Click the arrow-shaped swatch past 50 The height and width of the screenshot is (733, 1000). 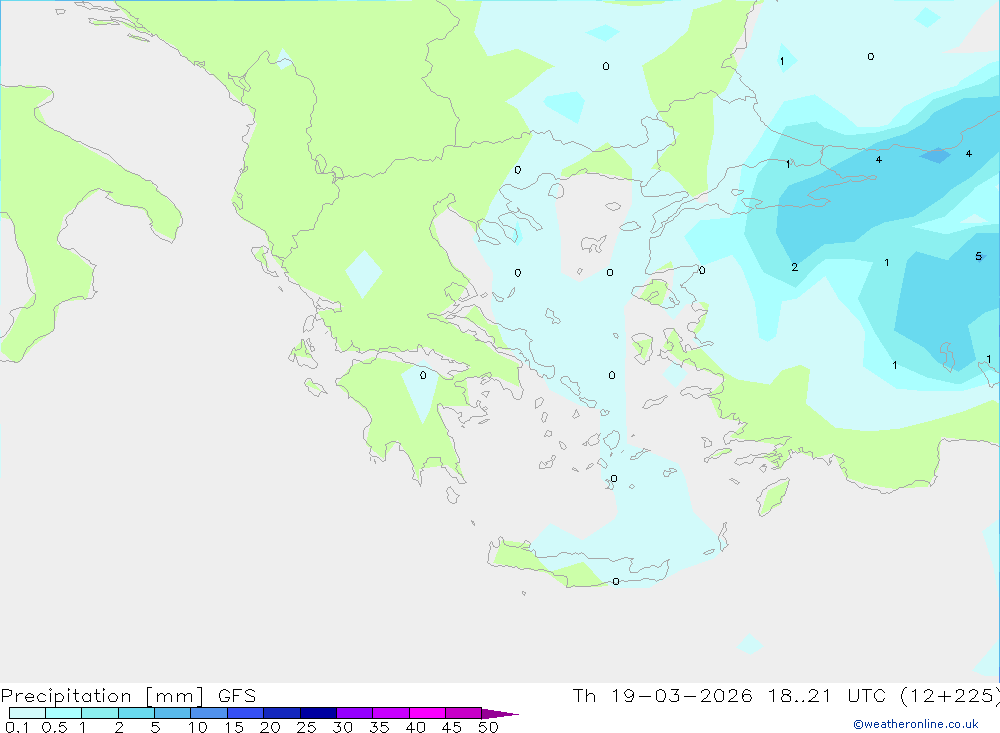[x=499, y=713]
